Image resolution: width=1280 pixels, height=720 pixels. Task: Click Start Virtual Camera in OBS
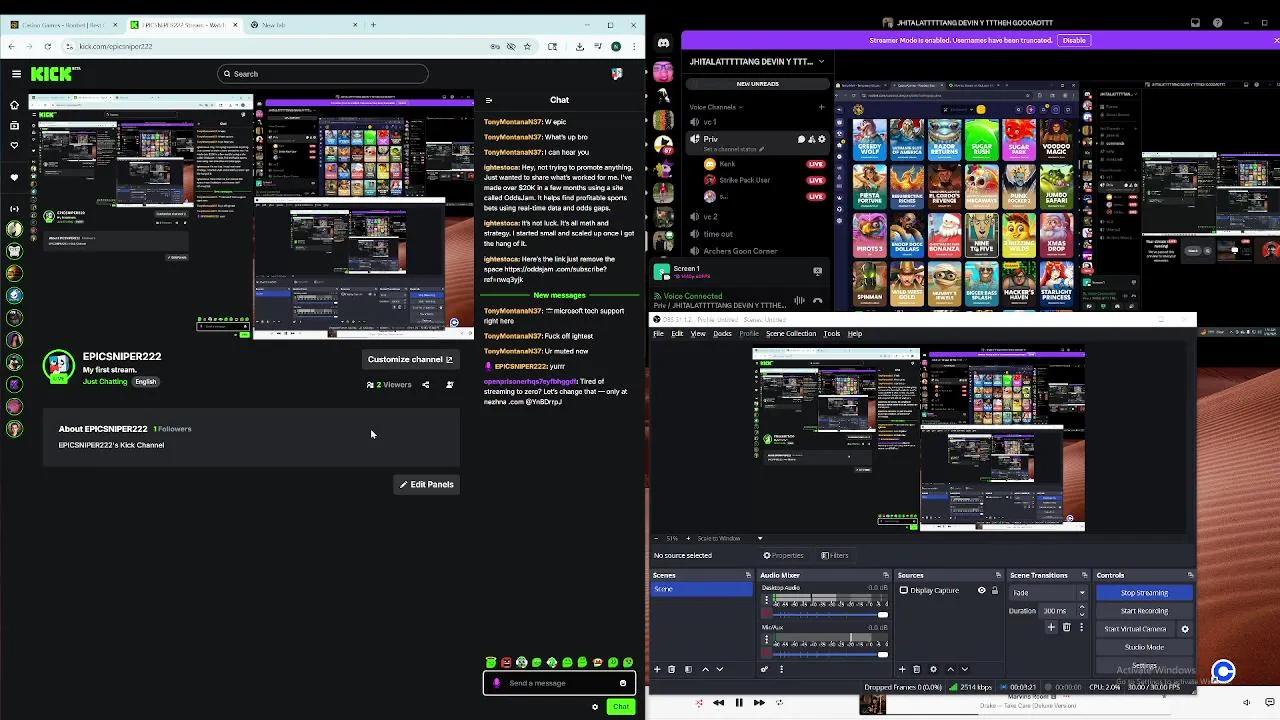pyautogui.click(x=1135, y=629)
